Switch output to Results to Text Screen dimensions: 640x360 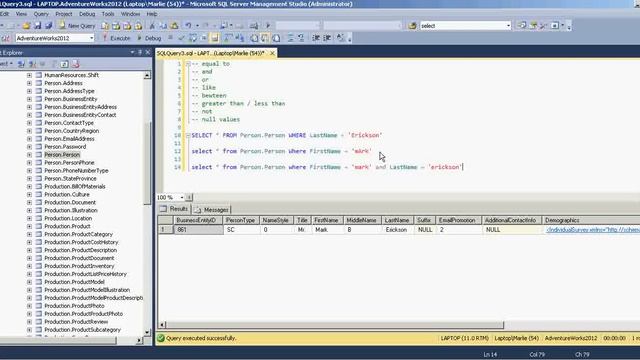(x=254, y=38)
